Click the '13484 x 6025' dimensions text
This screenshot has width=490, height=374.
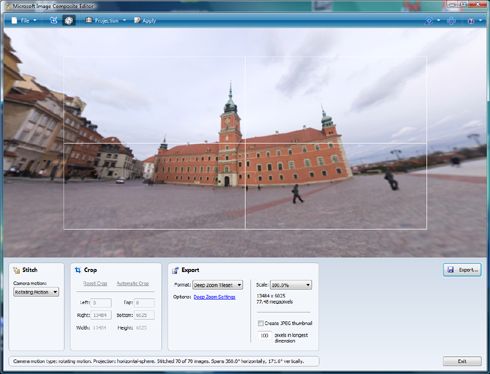271,296
